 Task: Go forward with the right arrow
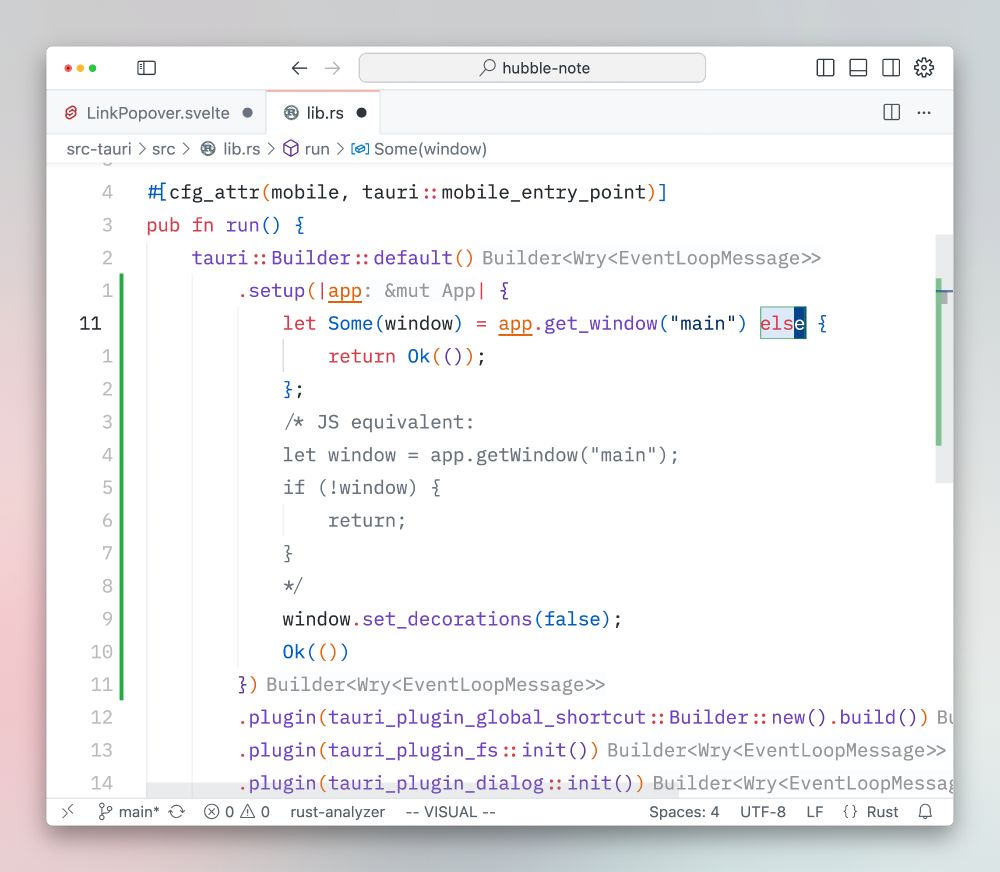(332, 68)
